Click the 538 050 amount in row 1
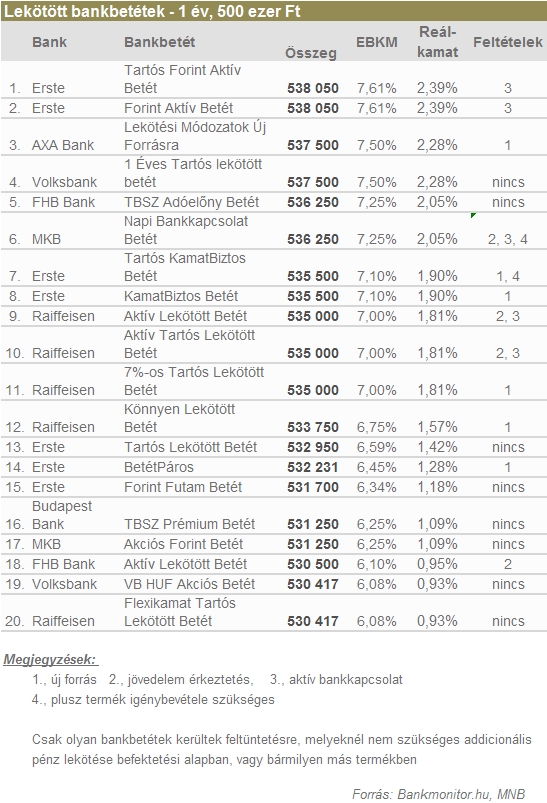The height and width of the screenshot is (803, 547). (x=312, y=88)
